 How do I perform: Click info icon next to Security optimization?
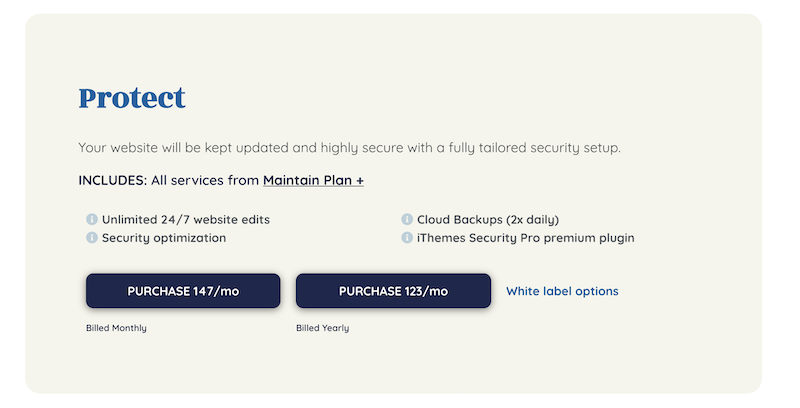pyautogui.click(x=92, y=238)
